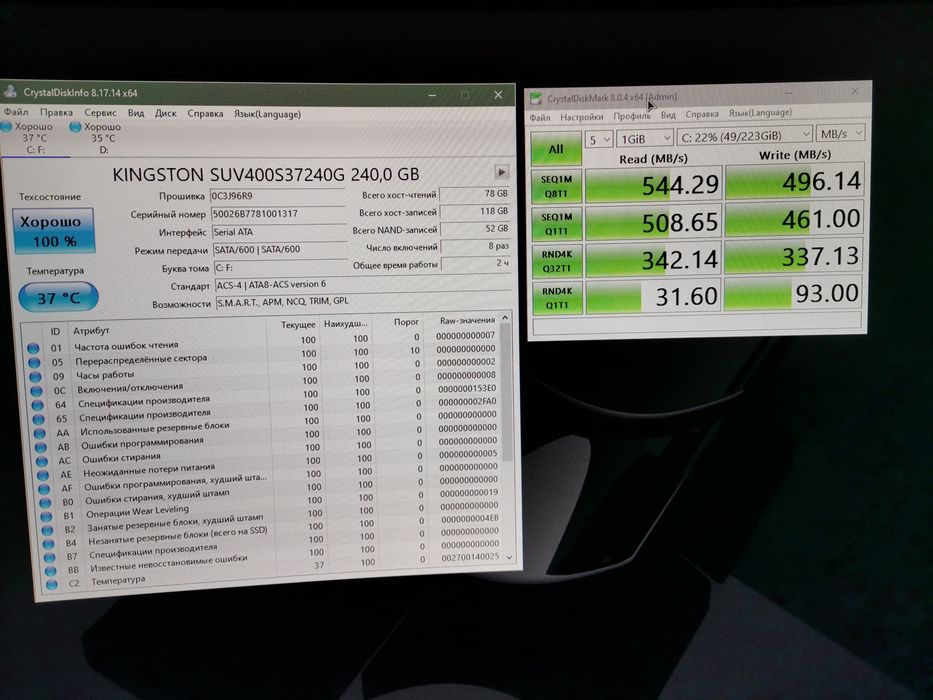Click status icon for attribute 05
The height and width of the screenshot is (700, 933).
[35, 362]
